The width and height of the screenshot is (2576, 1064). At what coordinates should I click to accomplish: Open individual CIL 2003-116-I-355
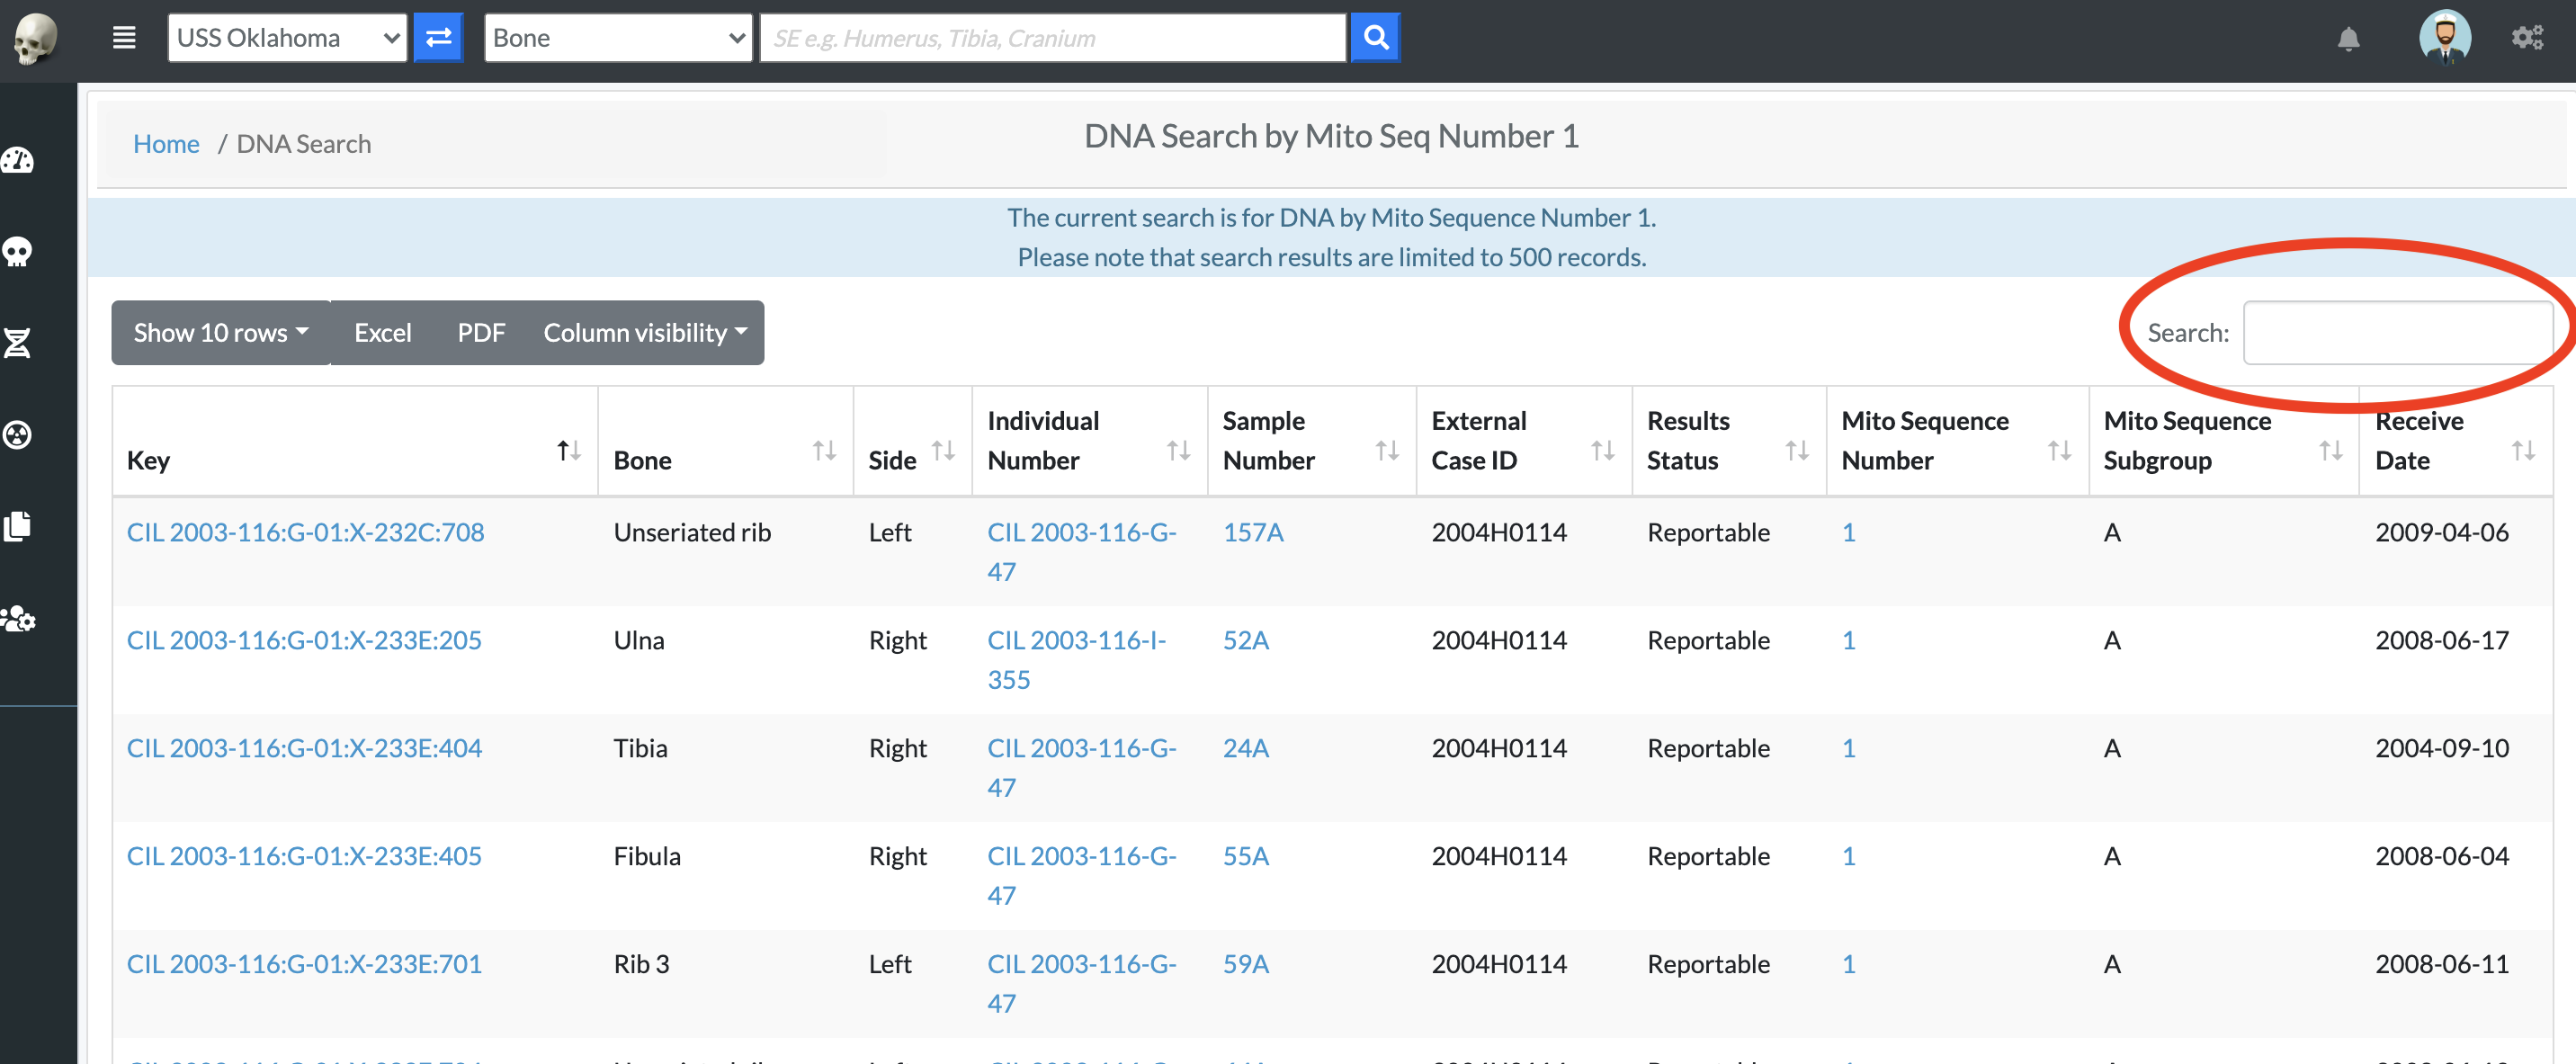[x=1077, y=660]
